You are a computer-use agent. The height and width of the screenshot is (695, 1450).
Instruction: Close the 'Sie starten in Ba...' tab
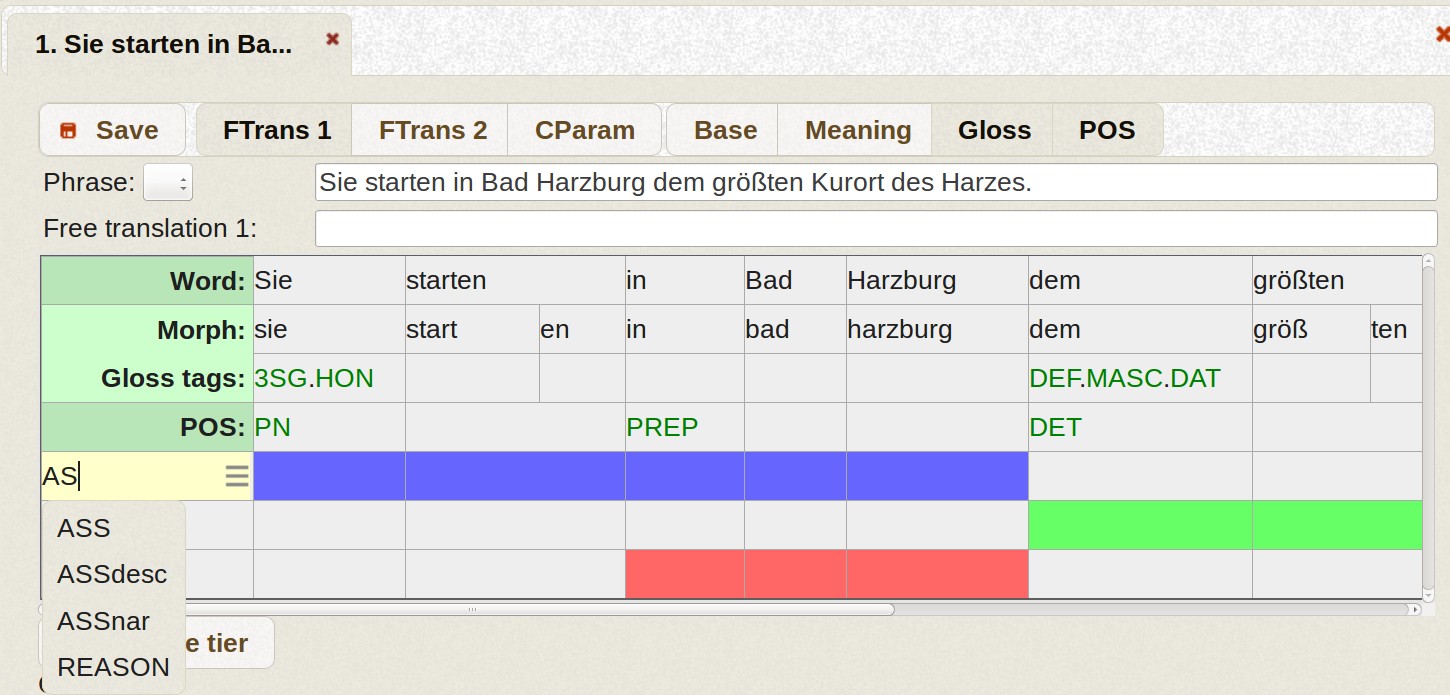[333, 39]
